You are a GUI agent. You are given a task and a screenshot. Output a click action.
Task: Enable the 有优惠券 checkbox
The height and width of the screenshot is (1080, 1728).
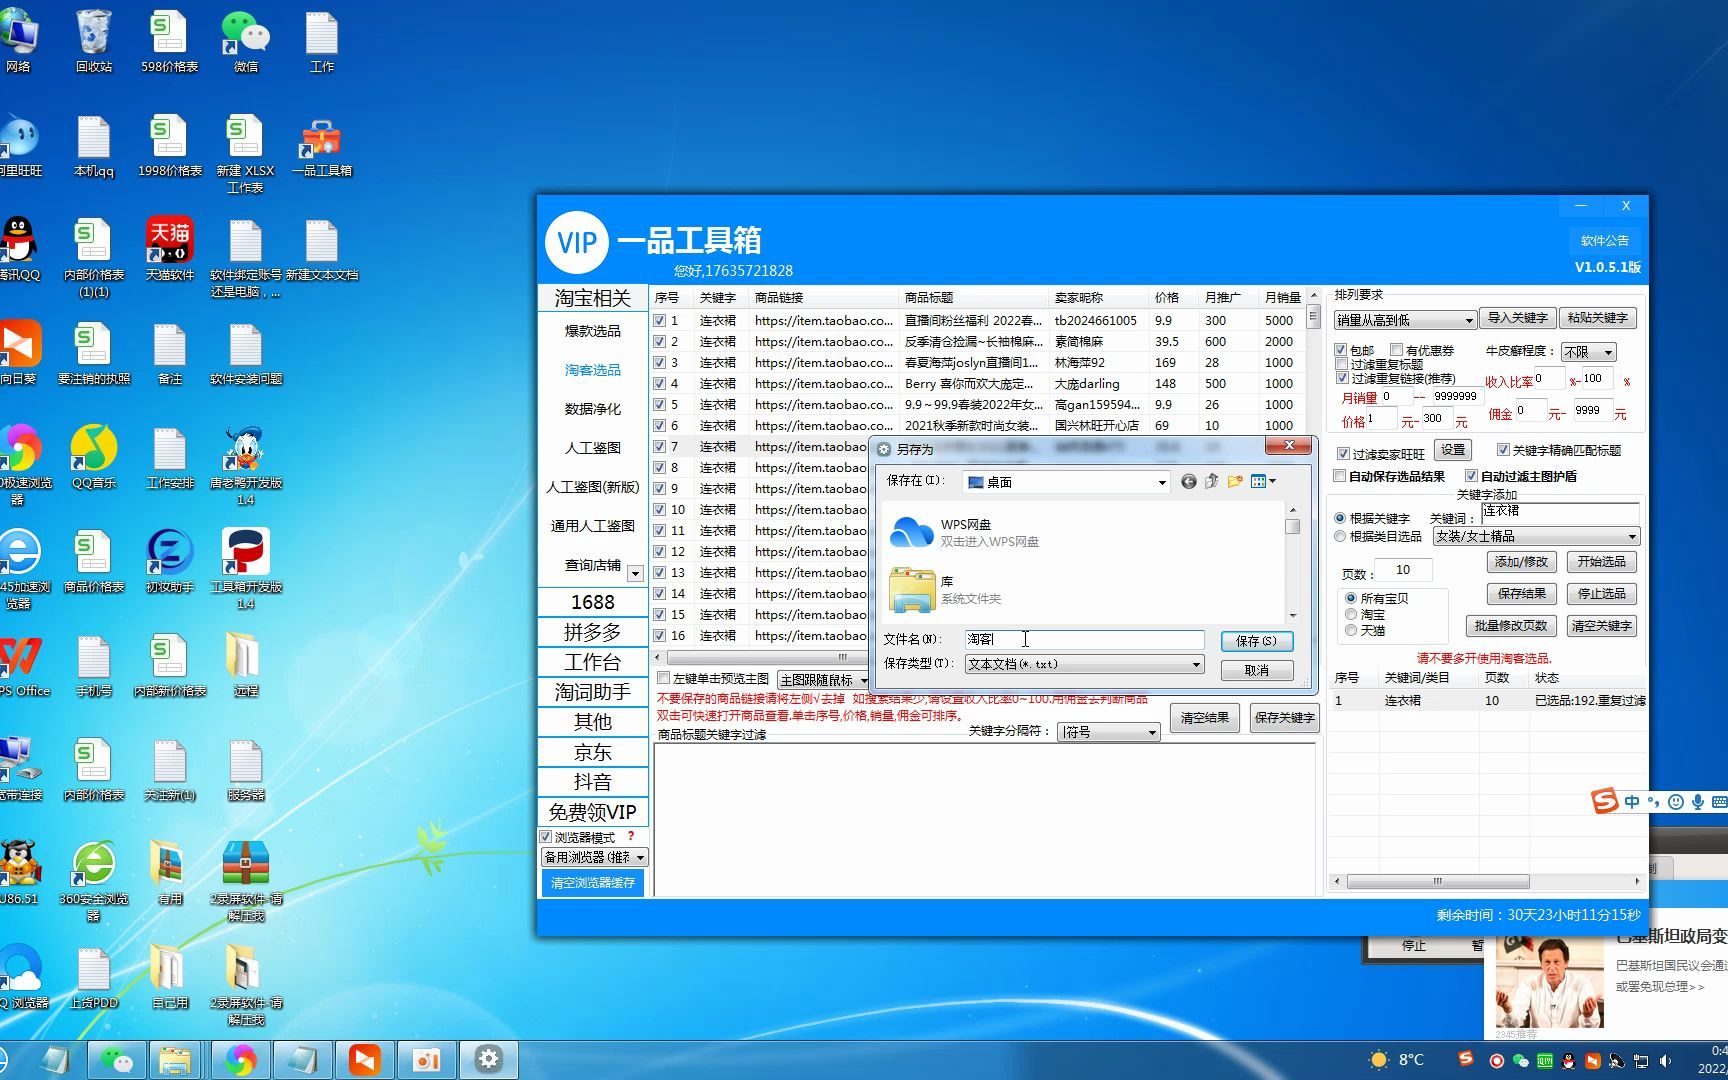(x=1397, y=350)
